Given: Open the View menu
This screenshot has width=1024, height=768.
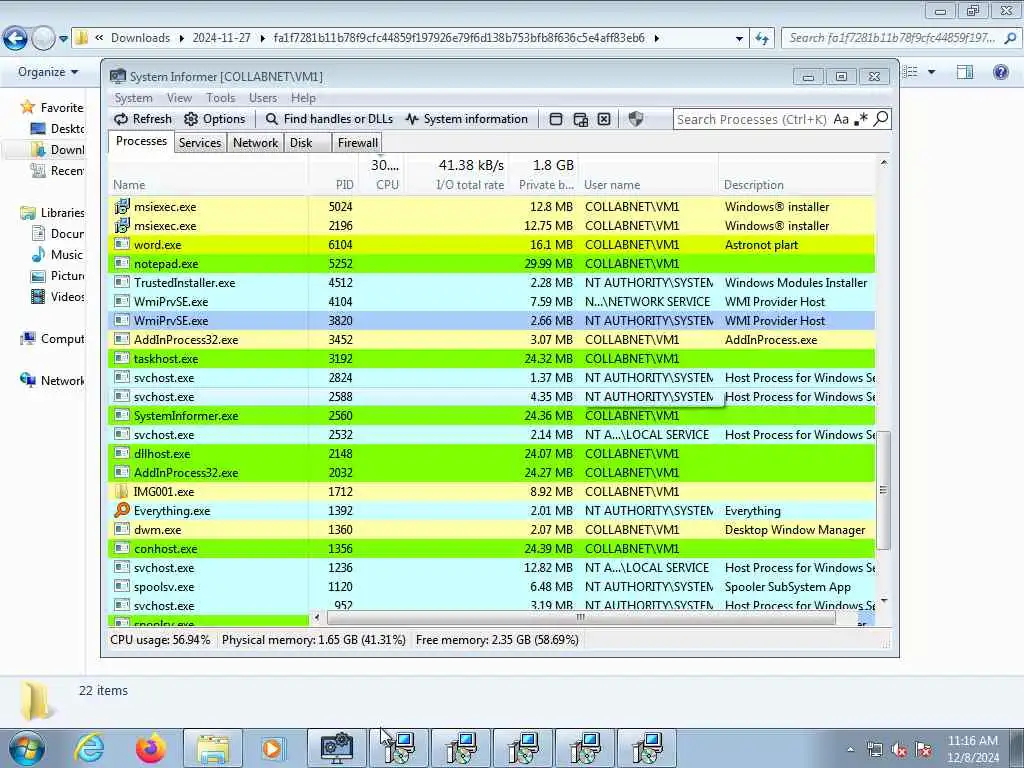Looking at the screenshot, I should click(x=179, y=98).
